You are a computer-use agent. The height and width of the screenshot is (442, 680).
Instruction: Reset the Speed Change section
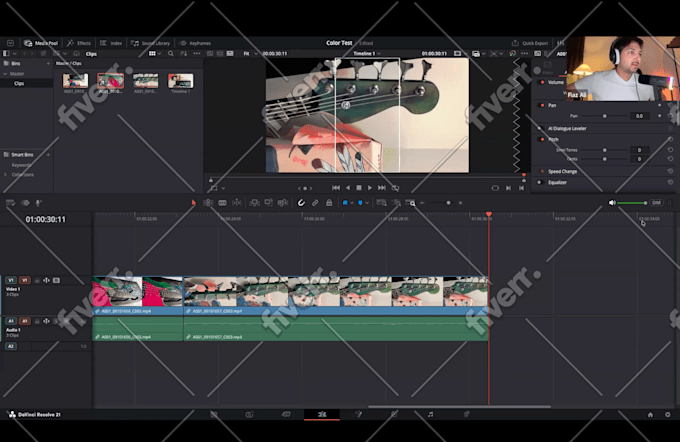click(x=670, y=171)
